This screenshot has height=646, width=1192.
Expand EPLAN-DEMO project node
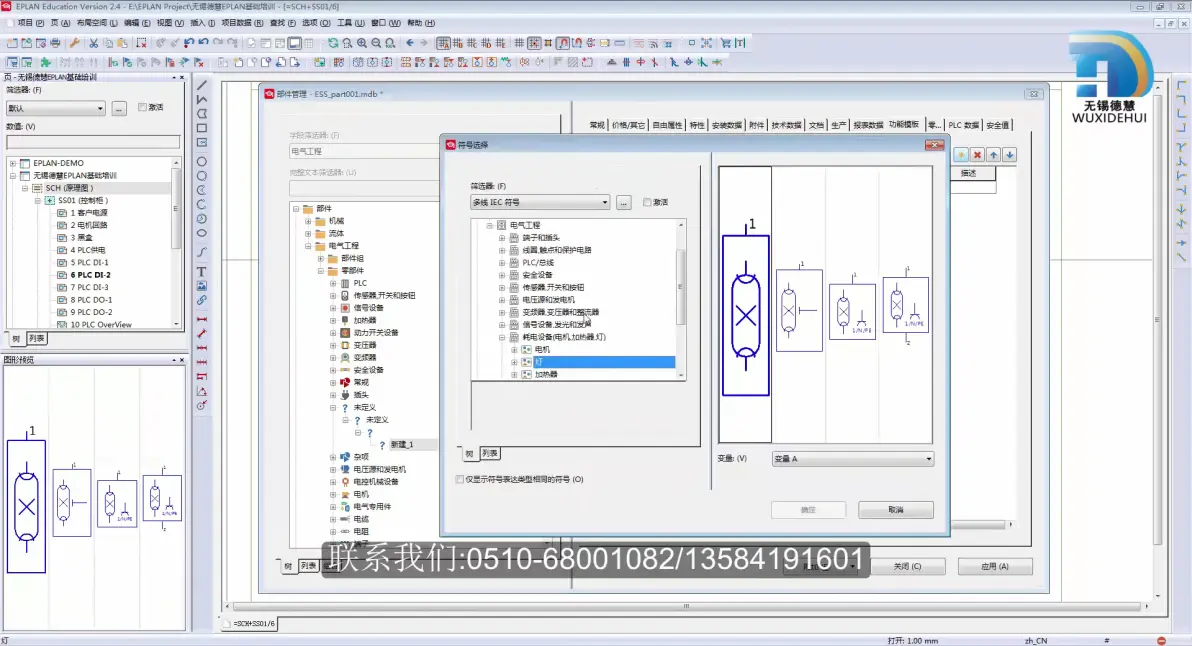tap(13, 163)
